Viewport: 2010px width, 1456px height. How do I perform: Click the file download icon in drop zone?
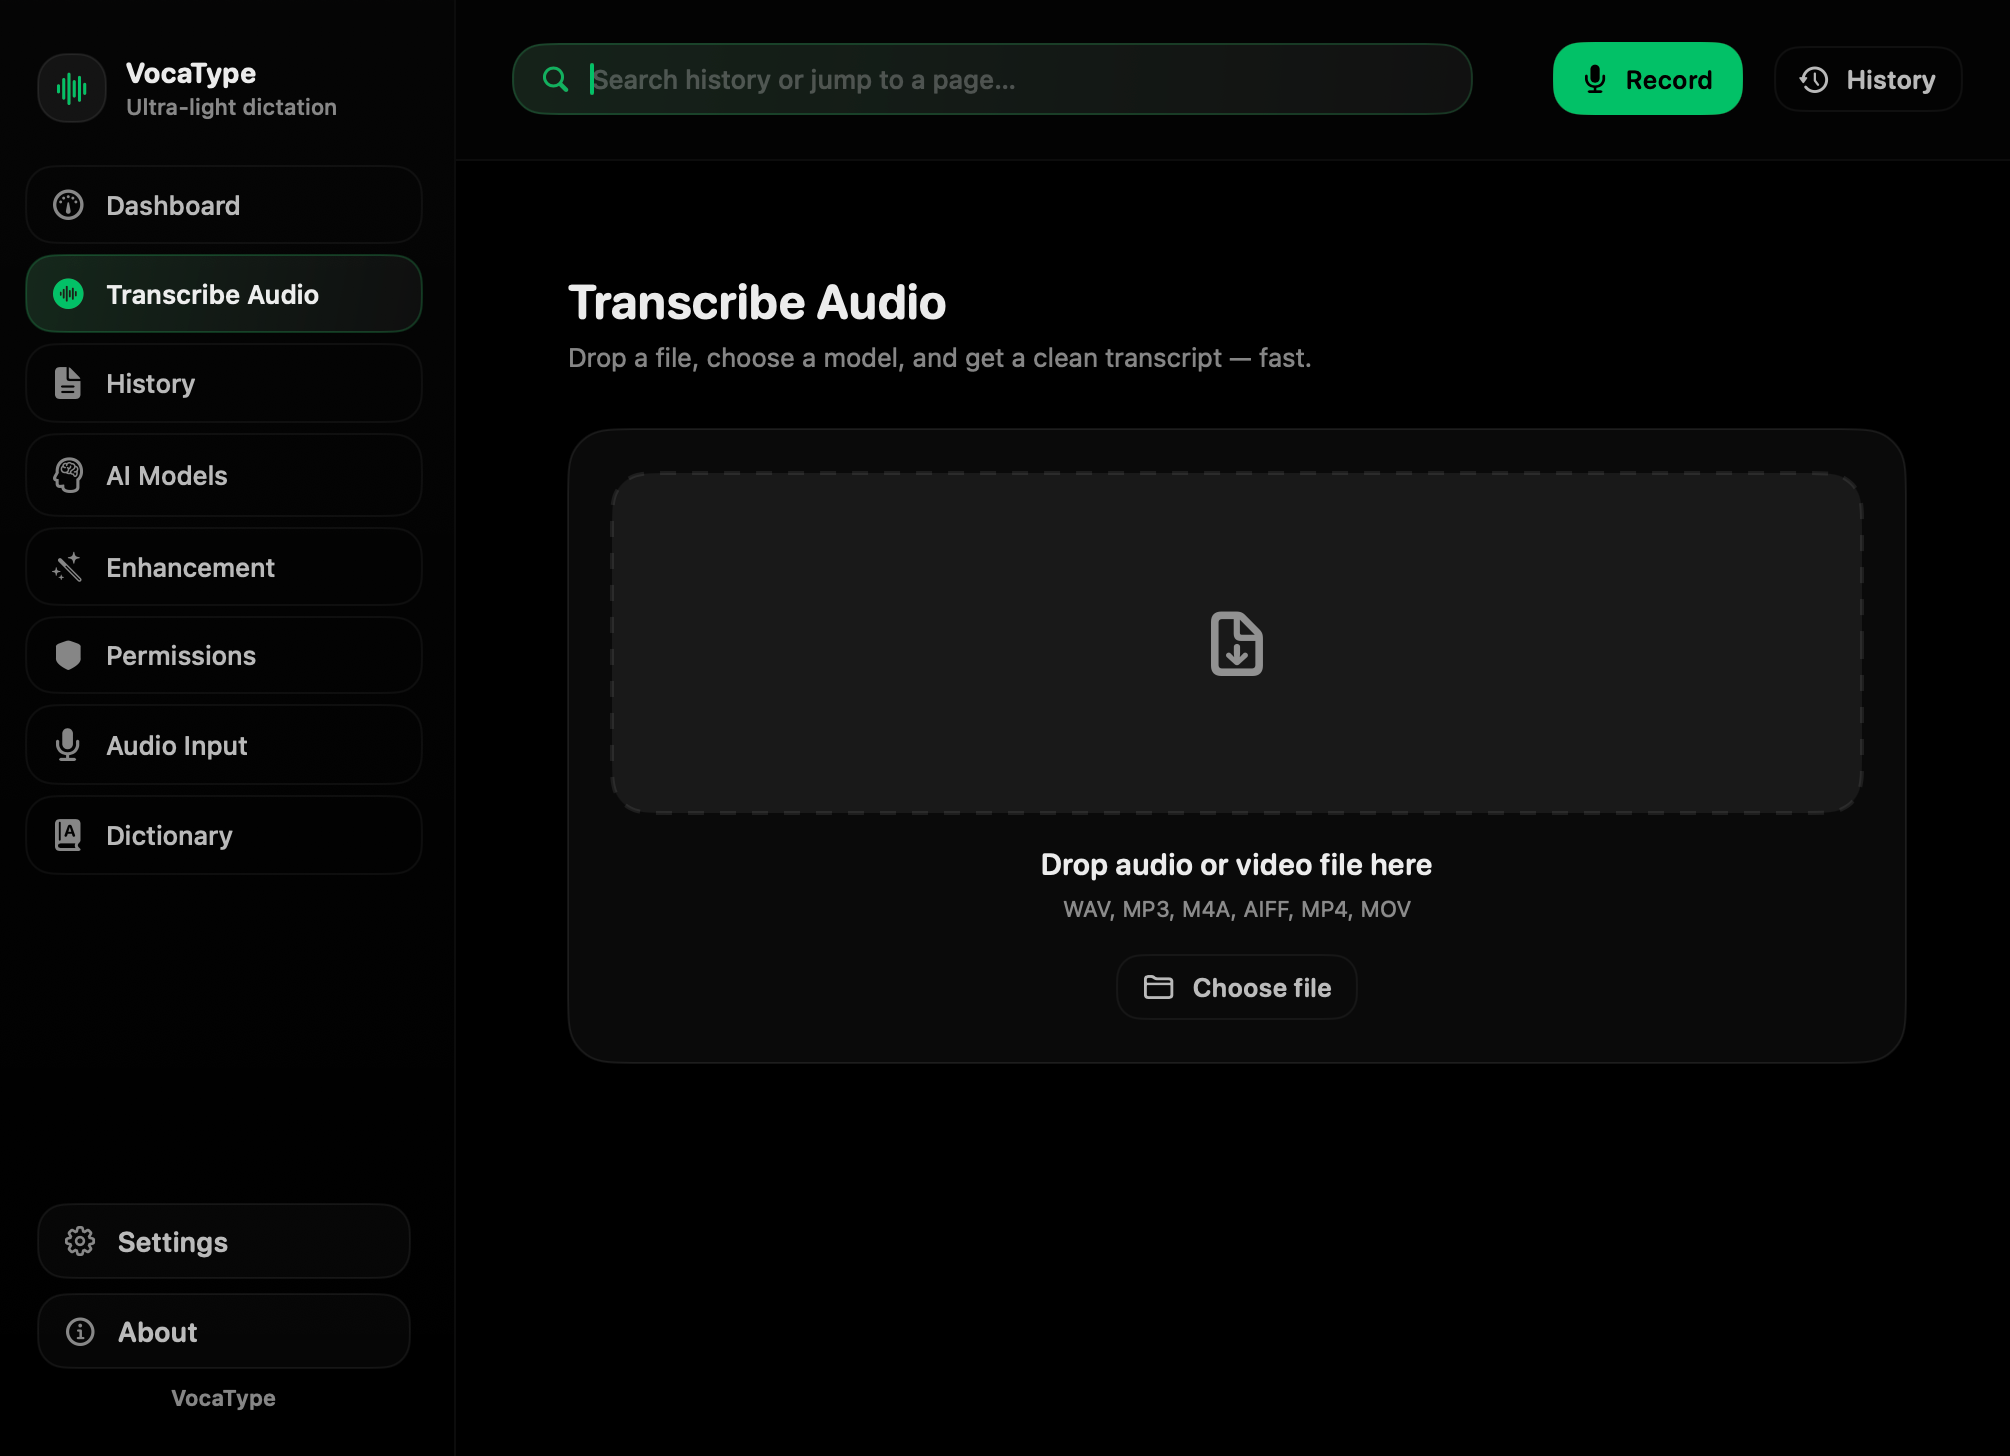[1236, 643]
